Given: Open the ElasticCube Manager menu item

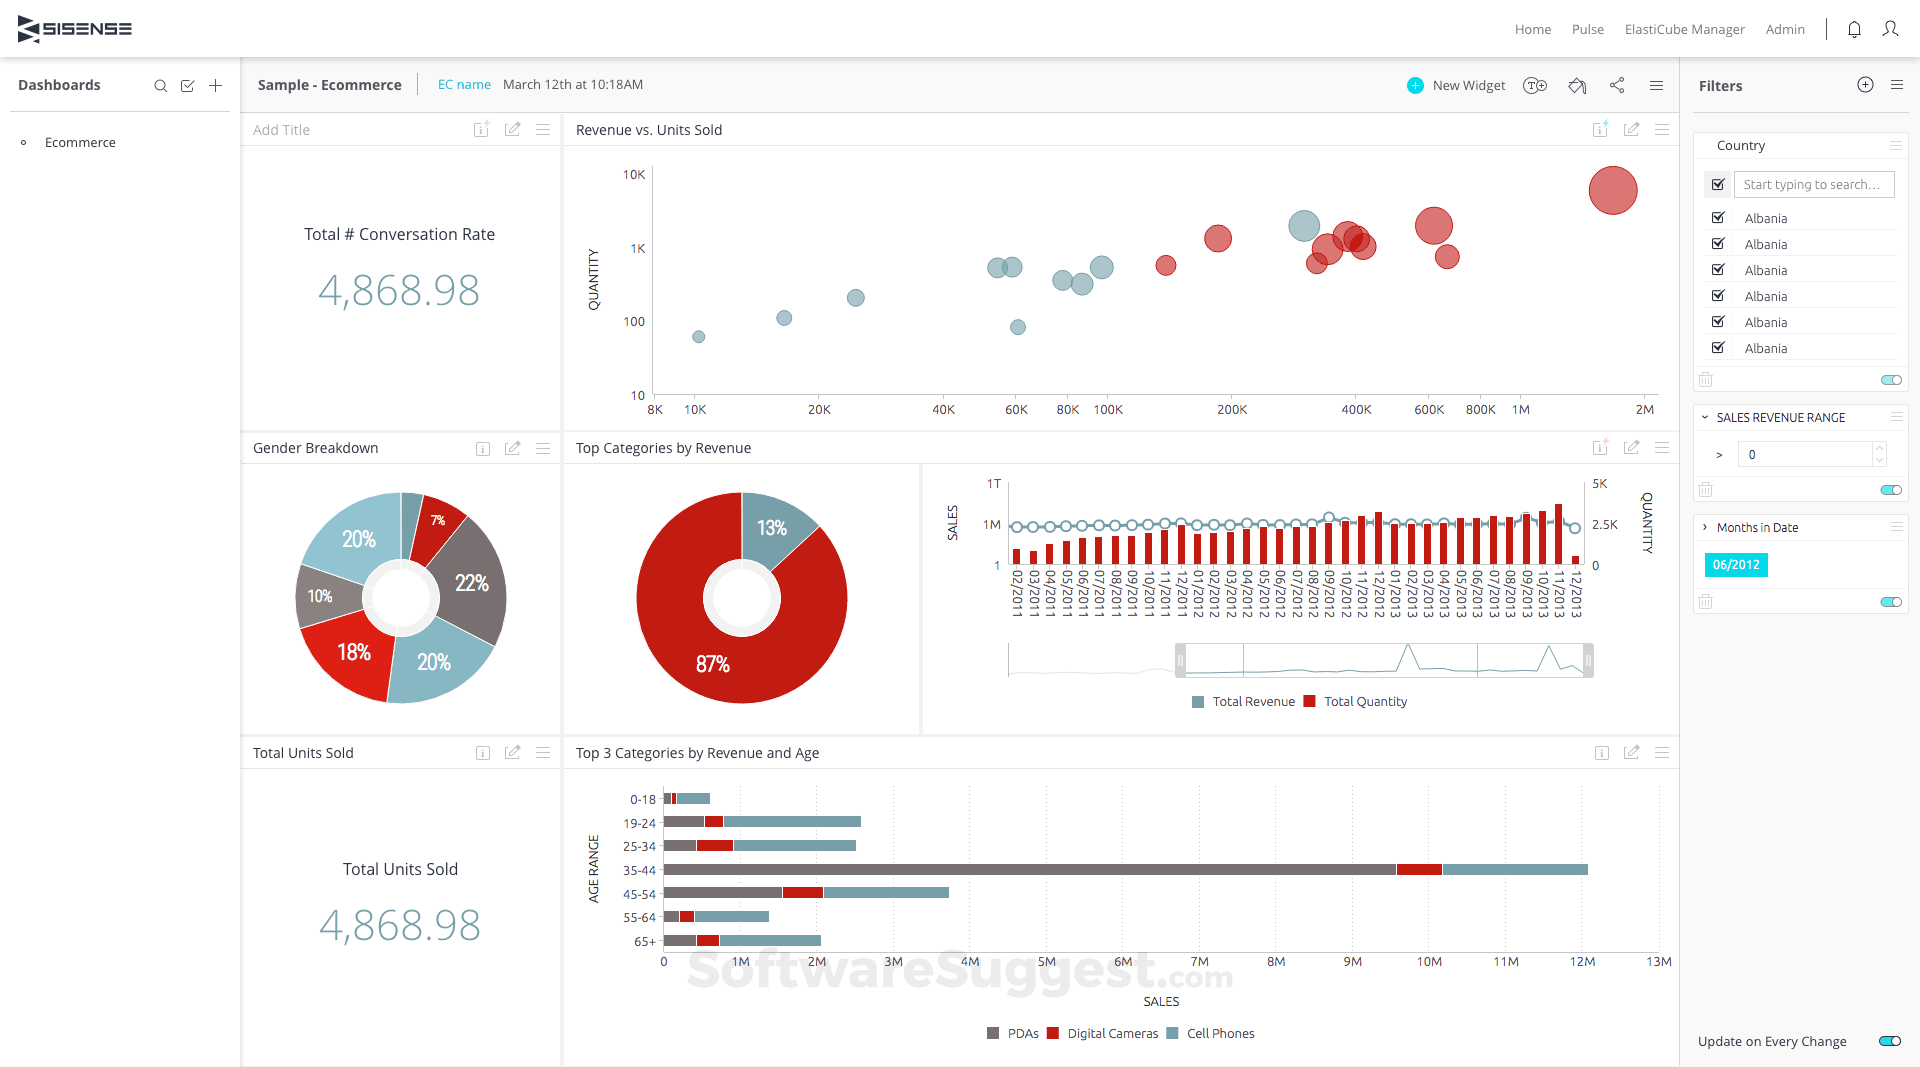Looking at the screenshot, I should [1684, 29].
